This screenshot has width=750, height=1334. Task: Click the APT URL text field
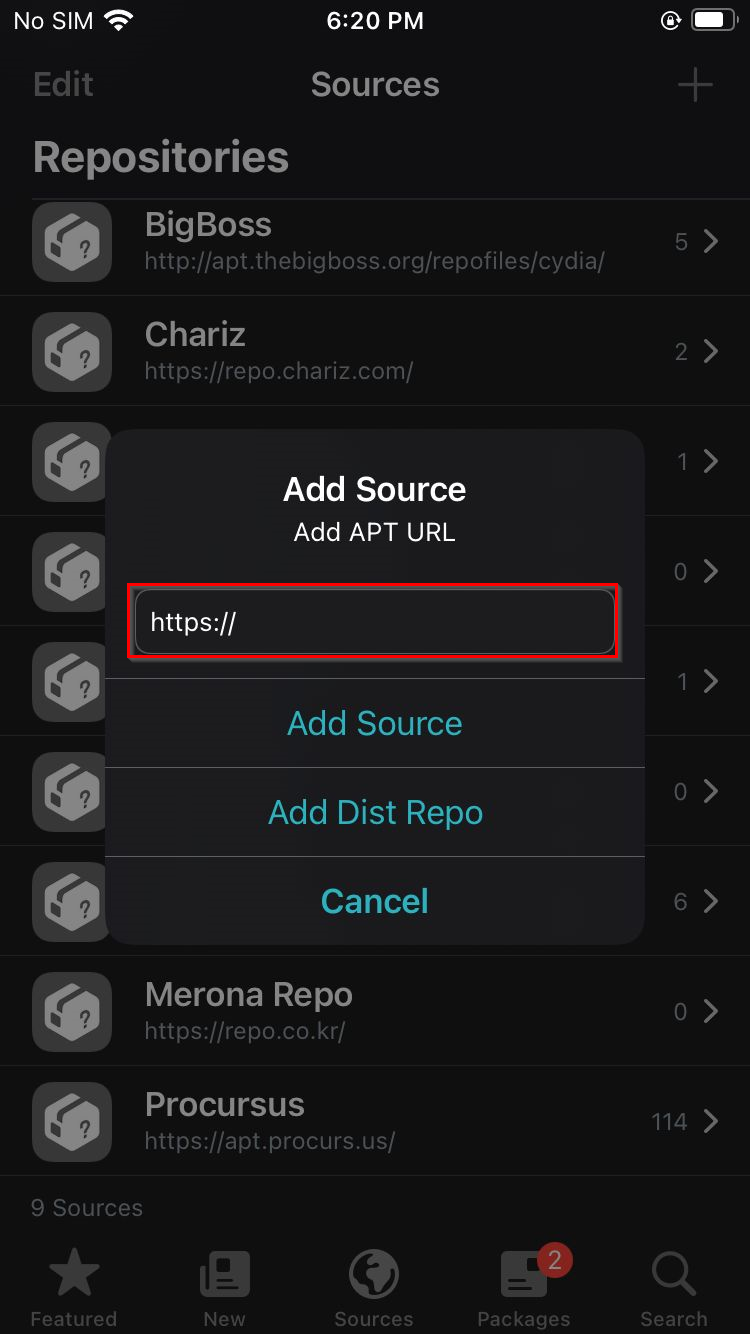point(375,622)
